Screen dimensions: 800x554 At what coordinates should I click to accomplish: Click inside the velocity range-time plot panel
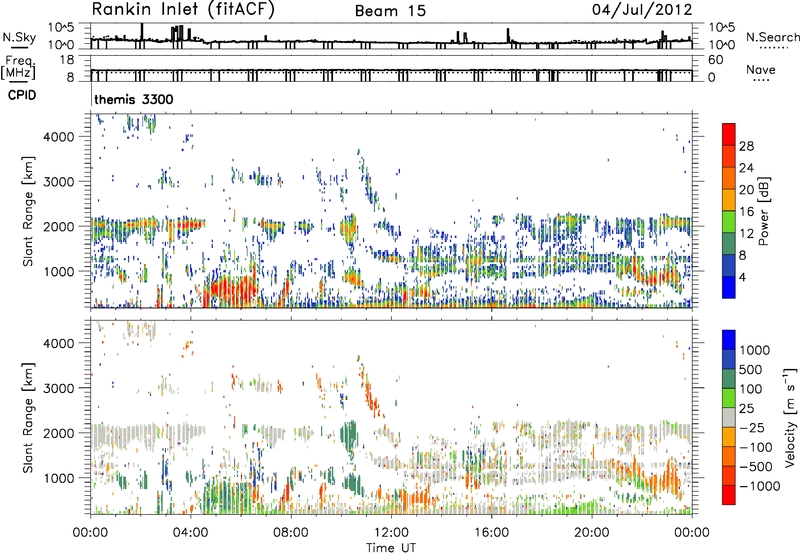391,417
